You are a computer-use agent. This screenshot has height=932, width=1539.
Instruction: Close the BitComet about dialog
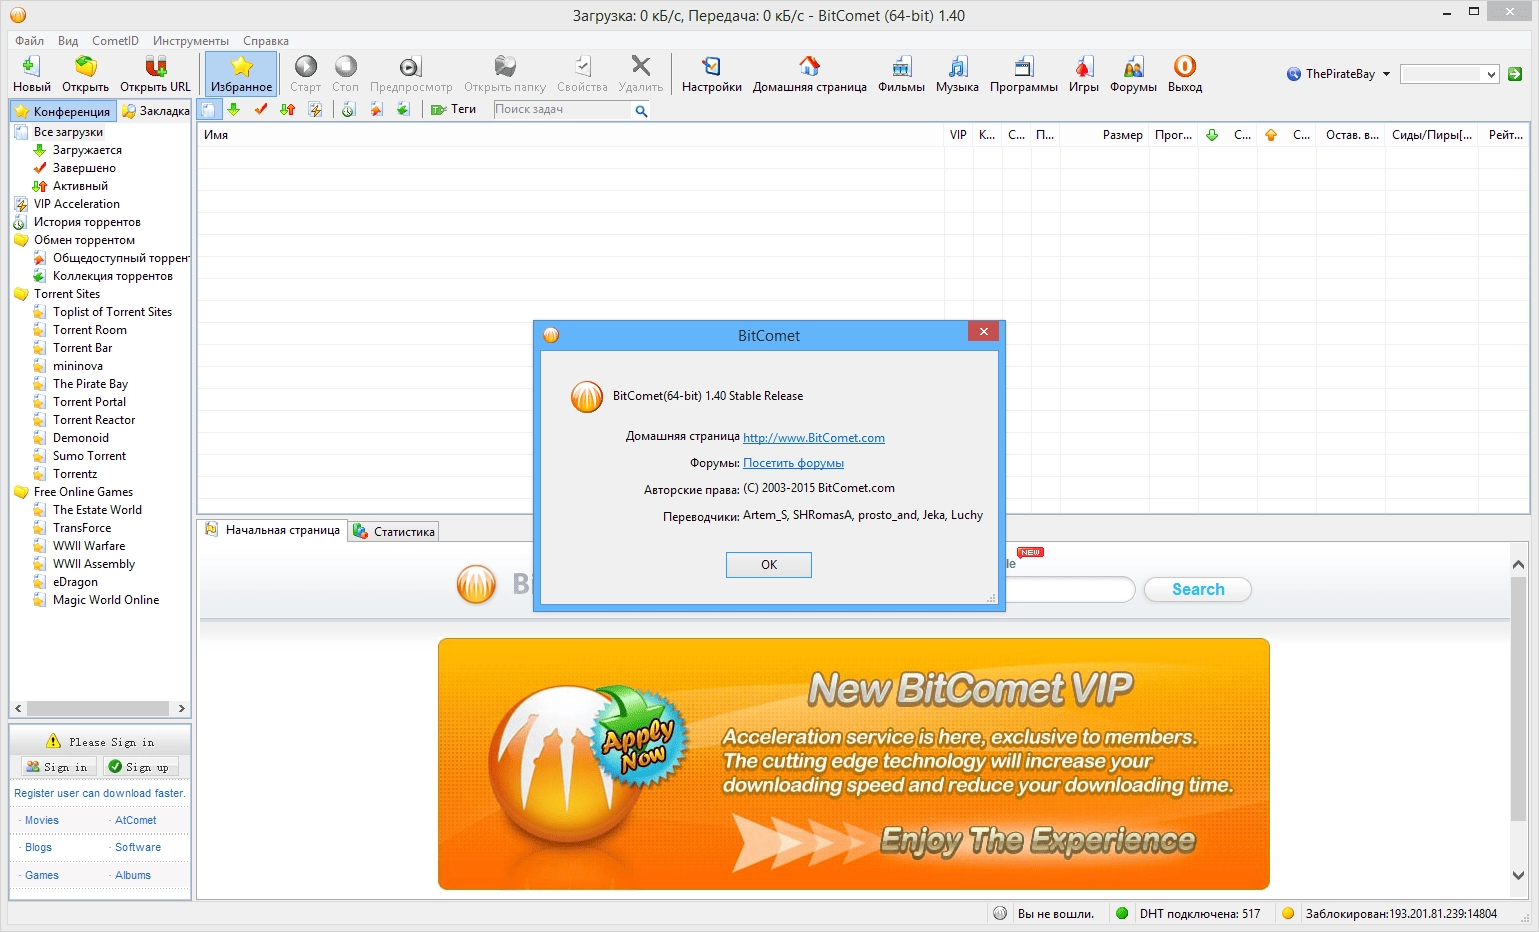pyautogui.click(x=983, y=332)
